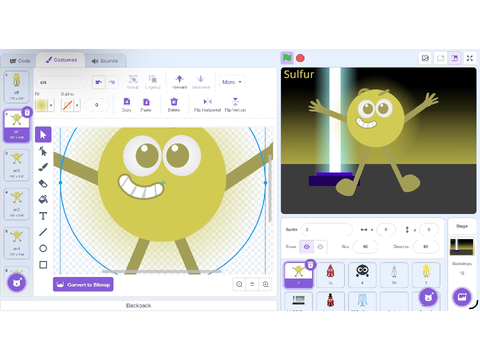Select the Line tool
Screen dimensions: 480x360
(x=43, y=232)
